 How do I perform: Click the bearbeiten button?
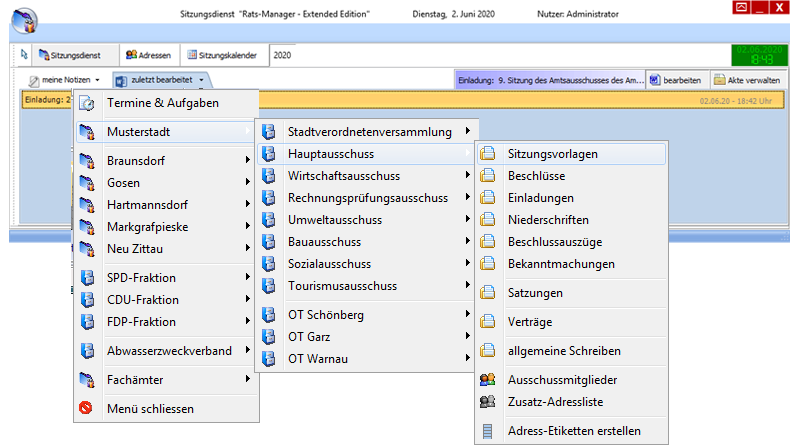click(677, 80)
